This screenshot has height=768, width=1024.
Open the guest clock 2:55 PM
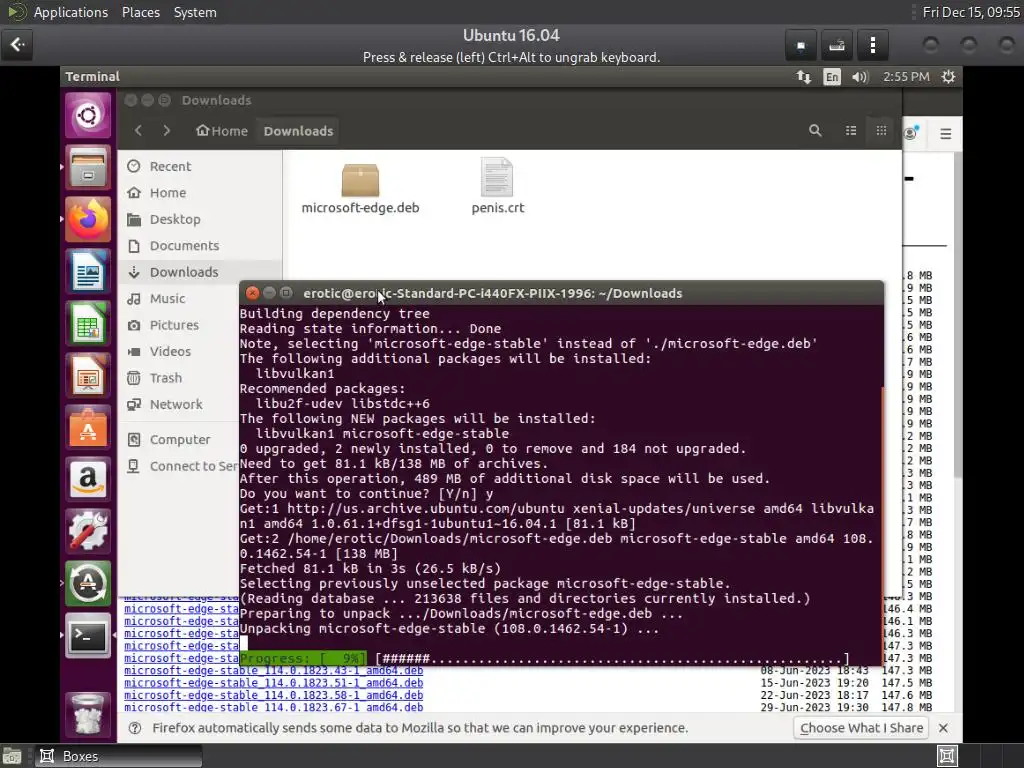(x=906, y=77)
